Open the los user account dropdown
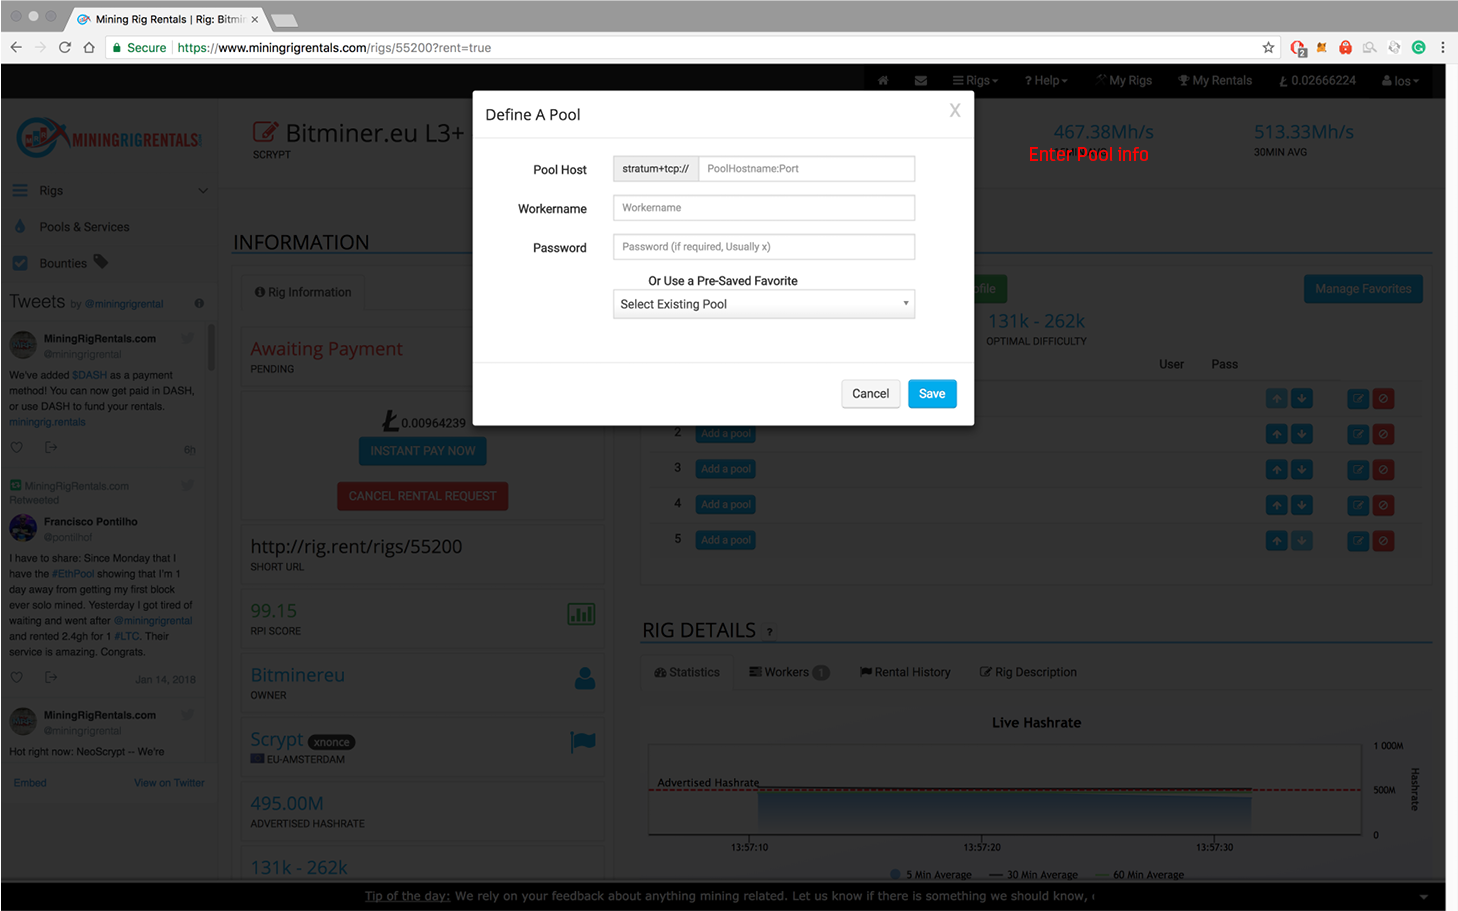The height and width of the screenshot is (911, 1458). point(1400,81)
